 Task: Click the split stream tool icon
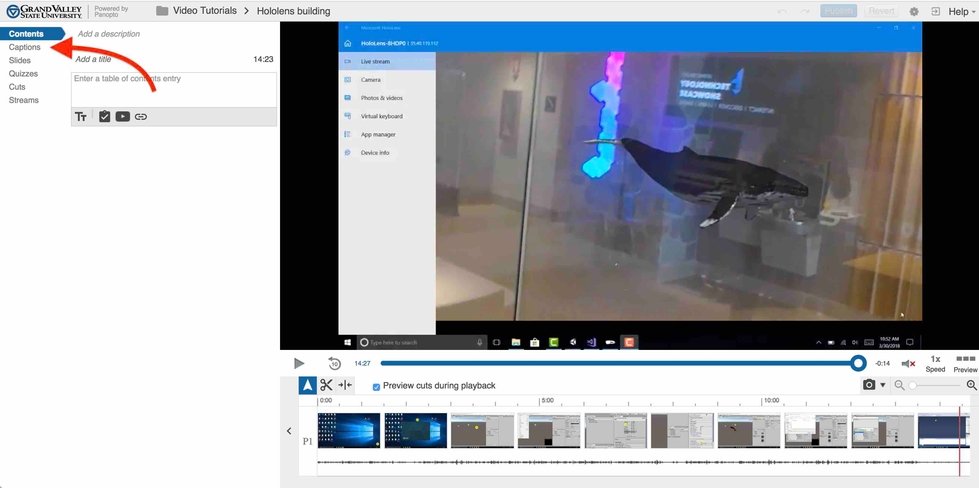click(x=345, y=385)
